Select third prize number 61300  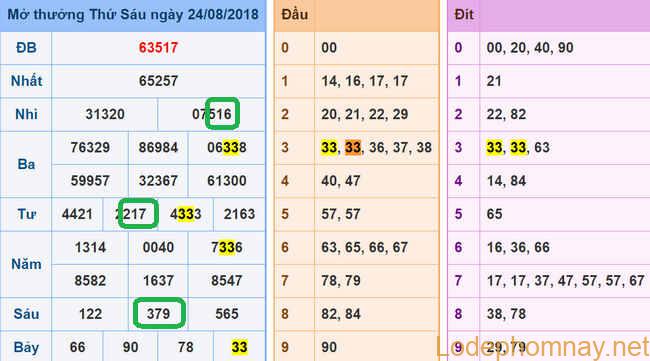pyautogui.click(x=227, y=181)
